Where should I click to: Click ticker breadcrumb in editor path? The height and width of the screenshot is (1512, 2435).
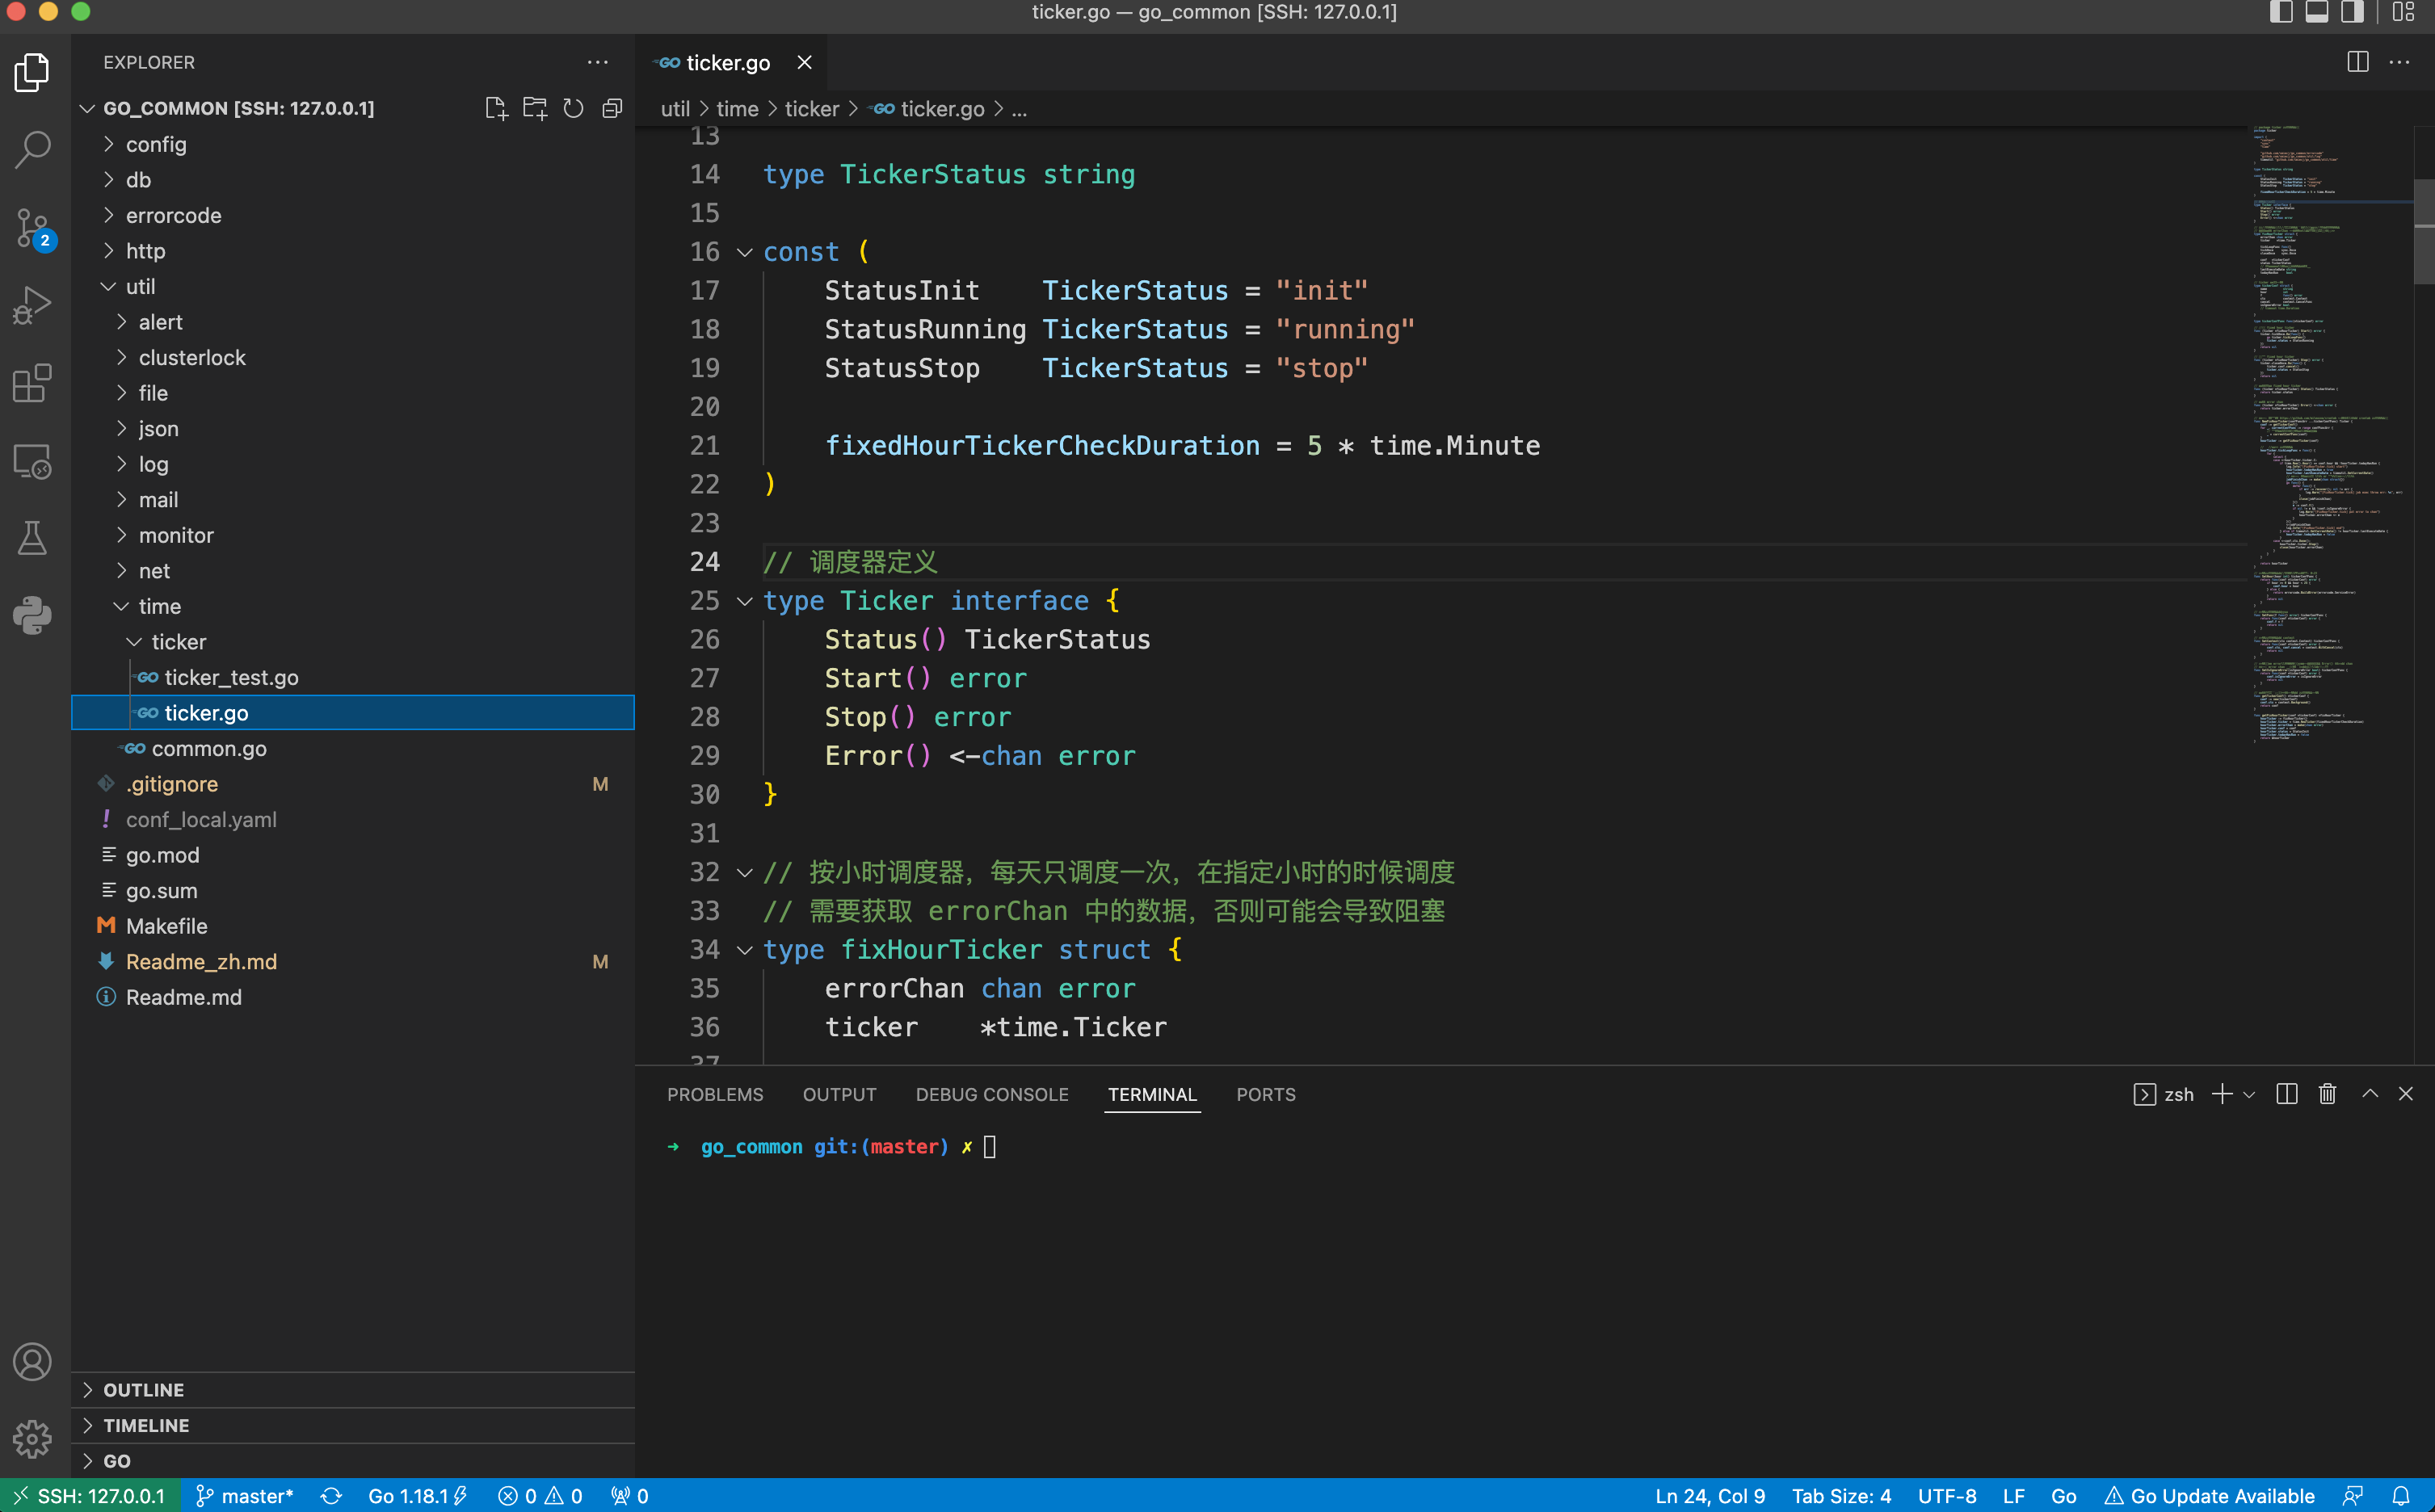[x=811, y=109]
